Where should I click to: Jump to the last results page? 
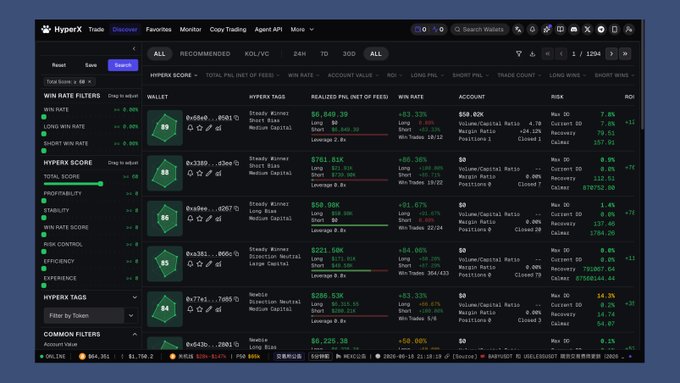point(625,54)
